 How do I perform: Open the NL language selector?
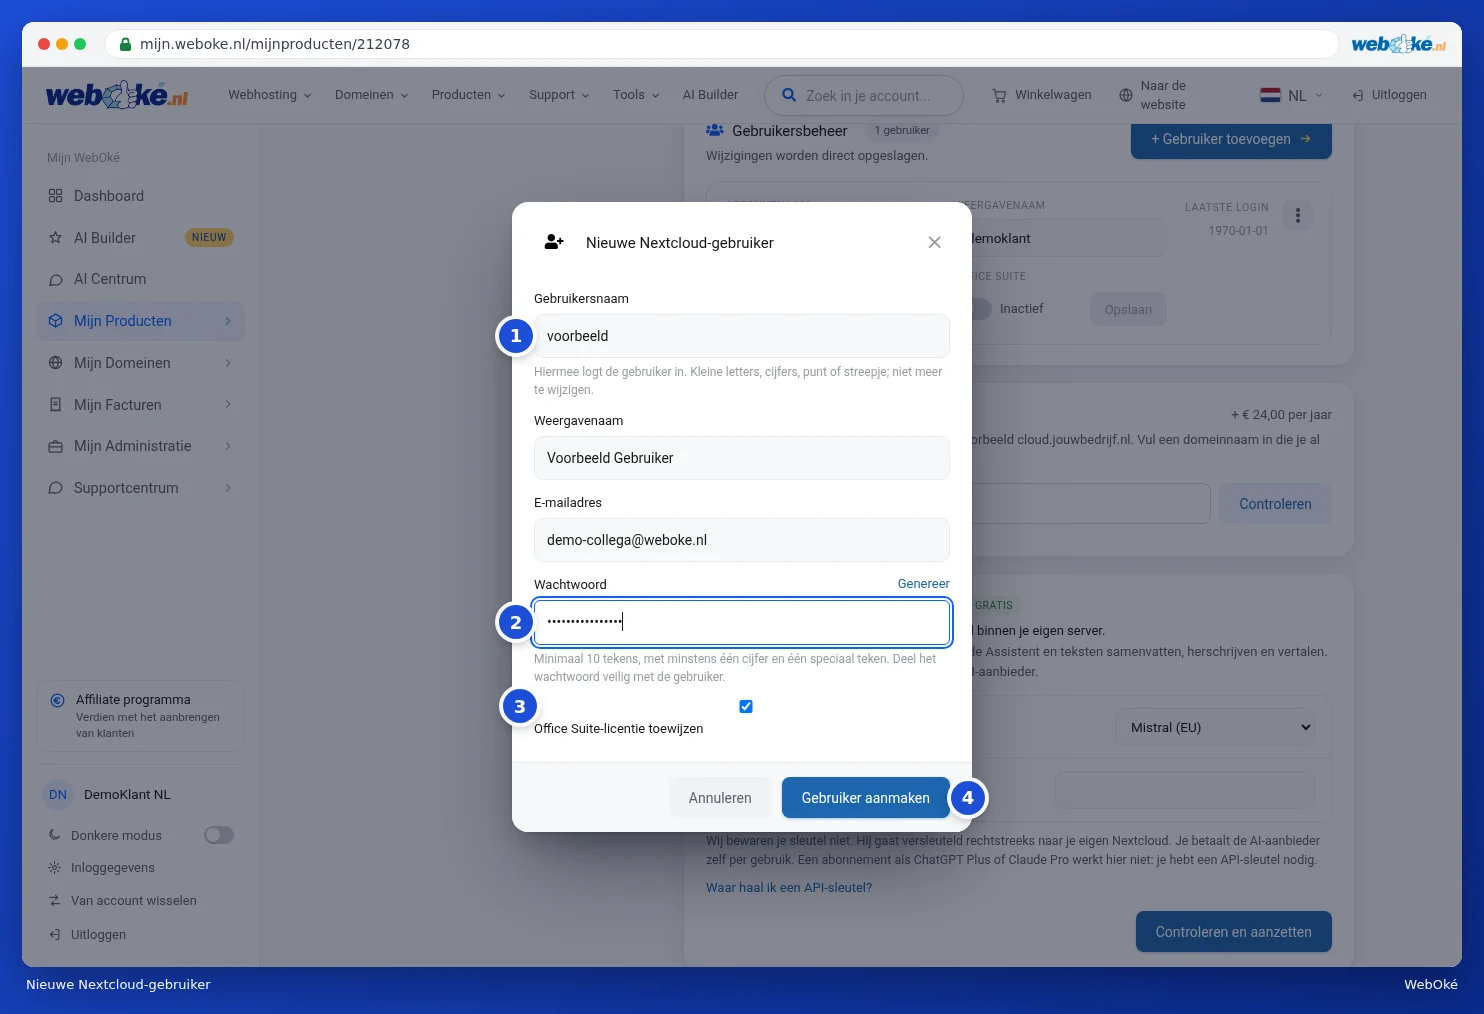click(x=1292, y=95)
